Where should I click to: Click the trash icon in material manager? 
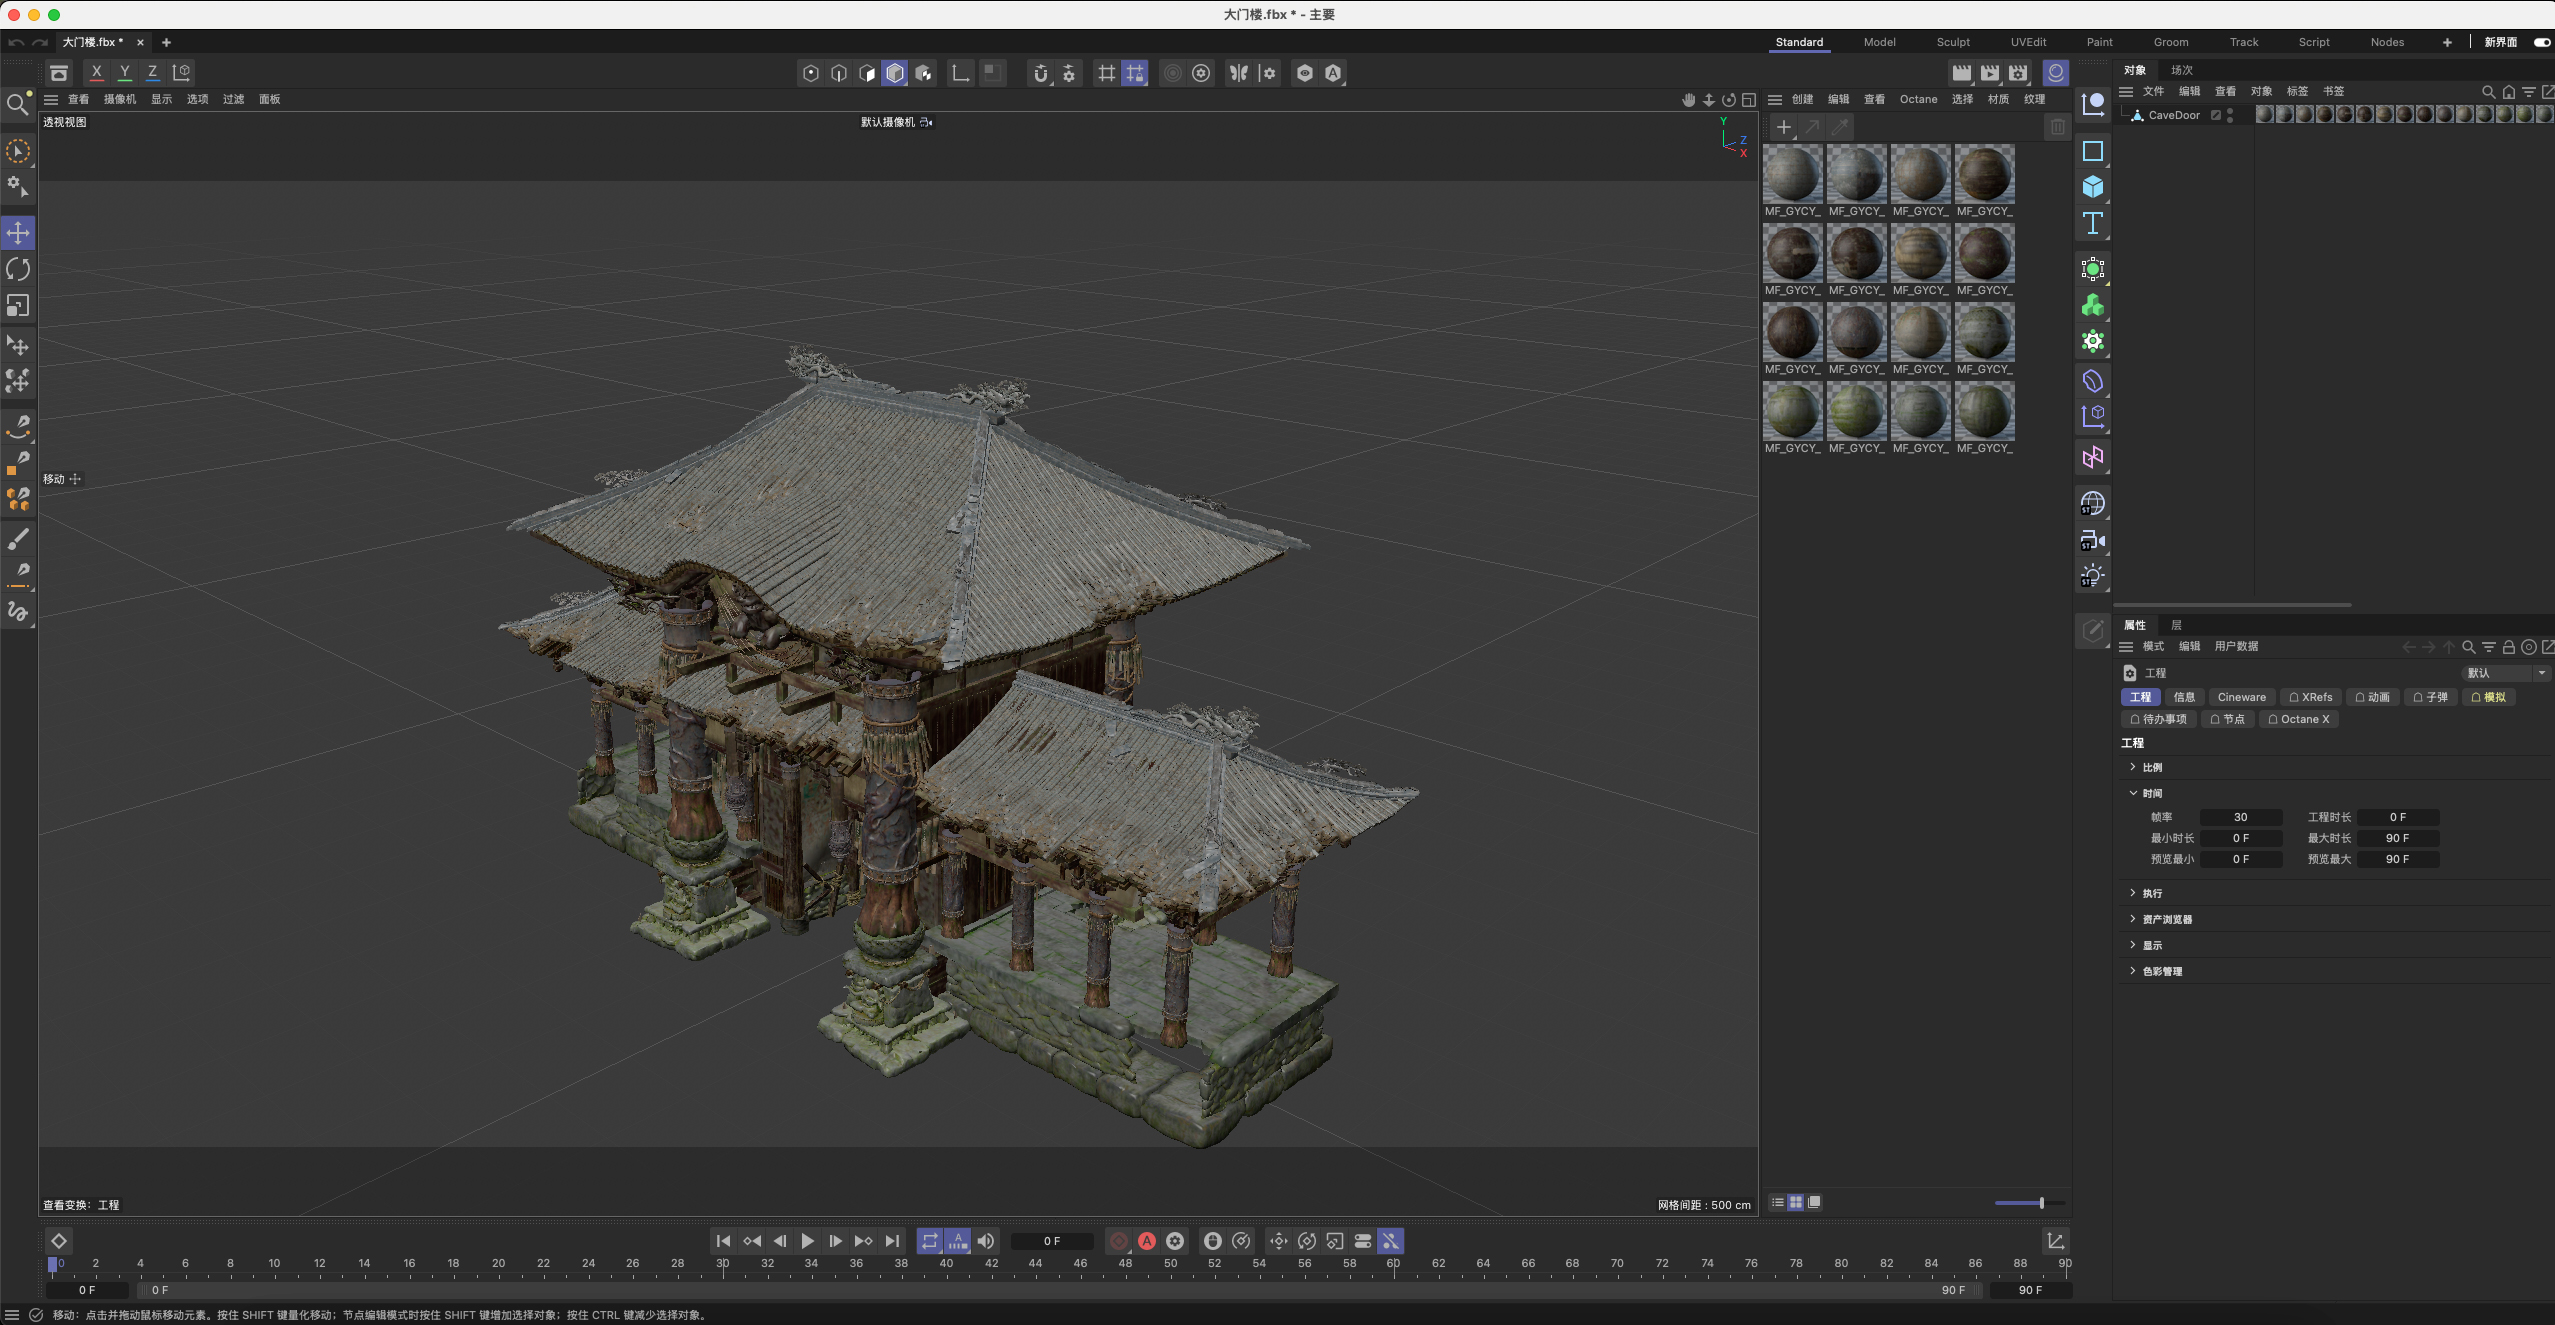(2057, 127)
